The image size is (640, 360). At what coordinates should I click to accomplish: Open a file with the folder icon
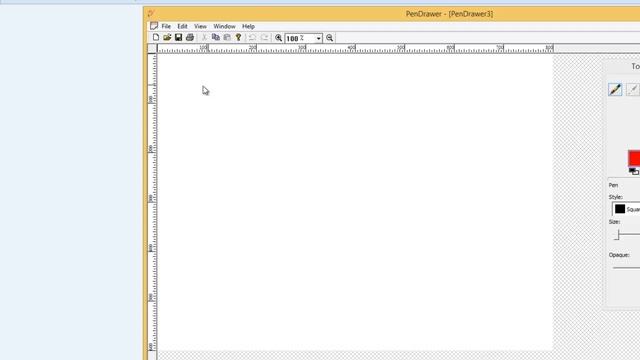(167, 38)
